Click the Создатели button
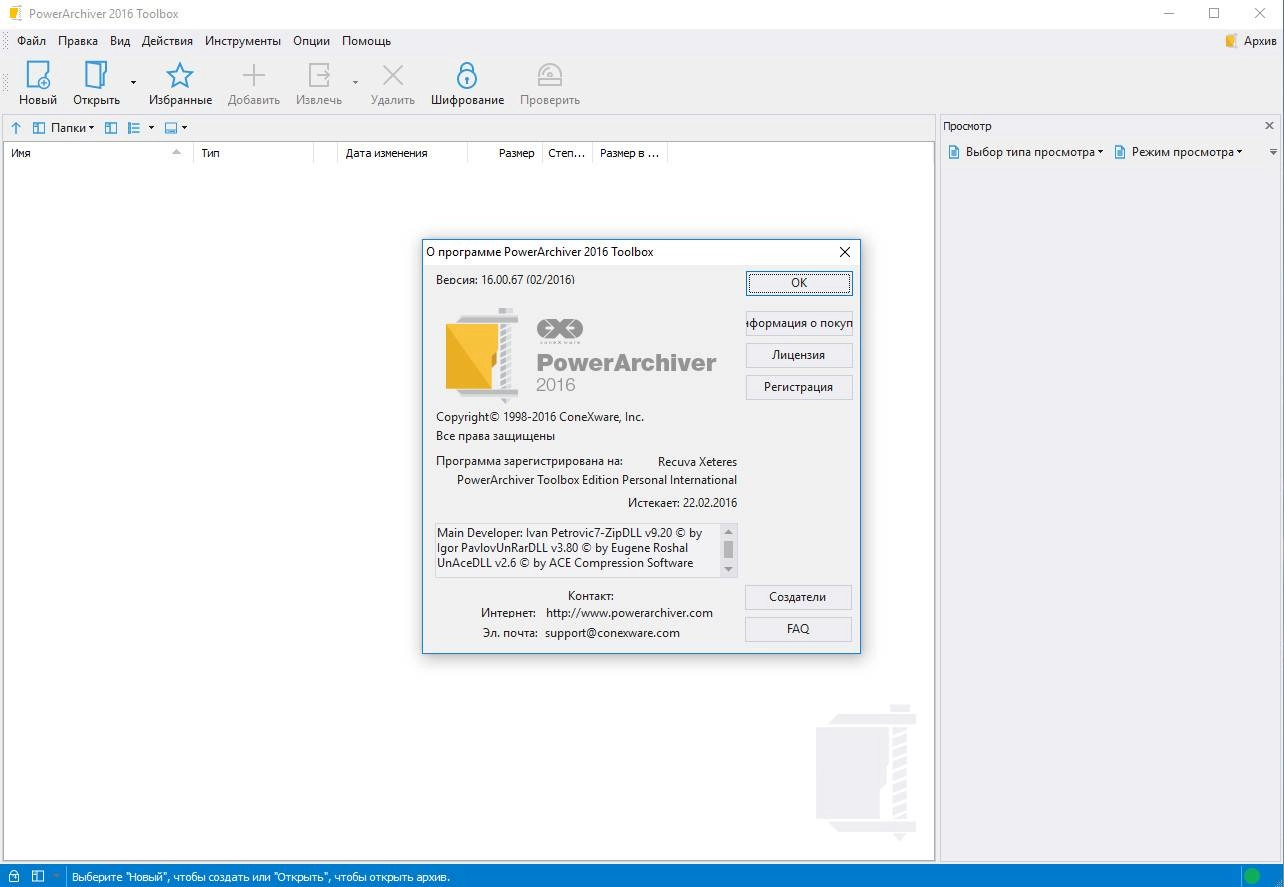The height and width of the screenshot is (887, 1284). pos(798,597)
